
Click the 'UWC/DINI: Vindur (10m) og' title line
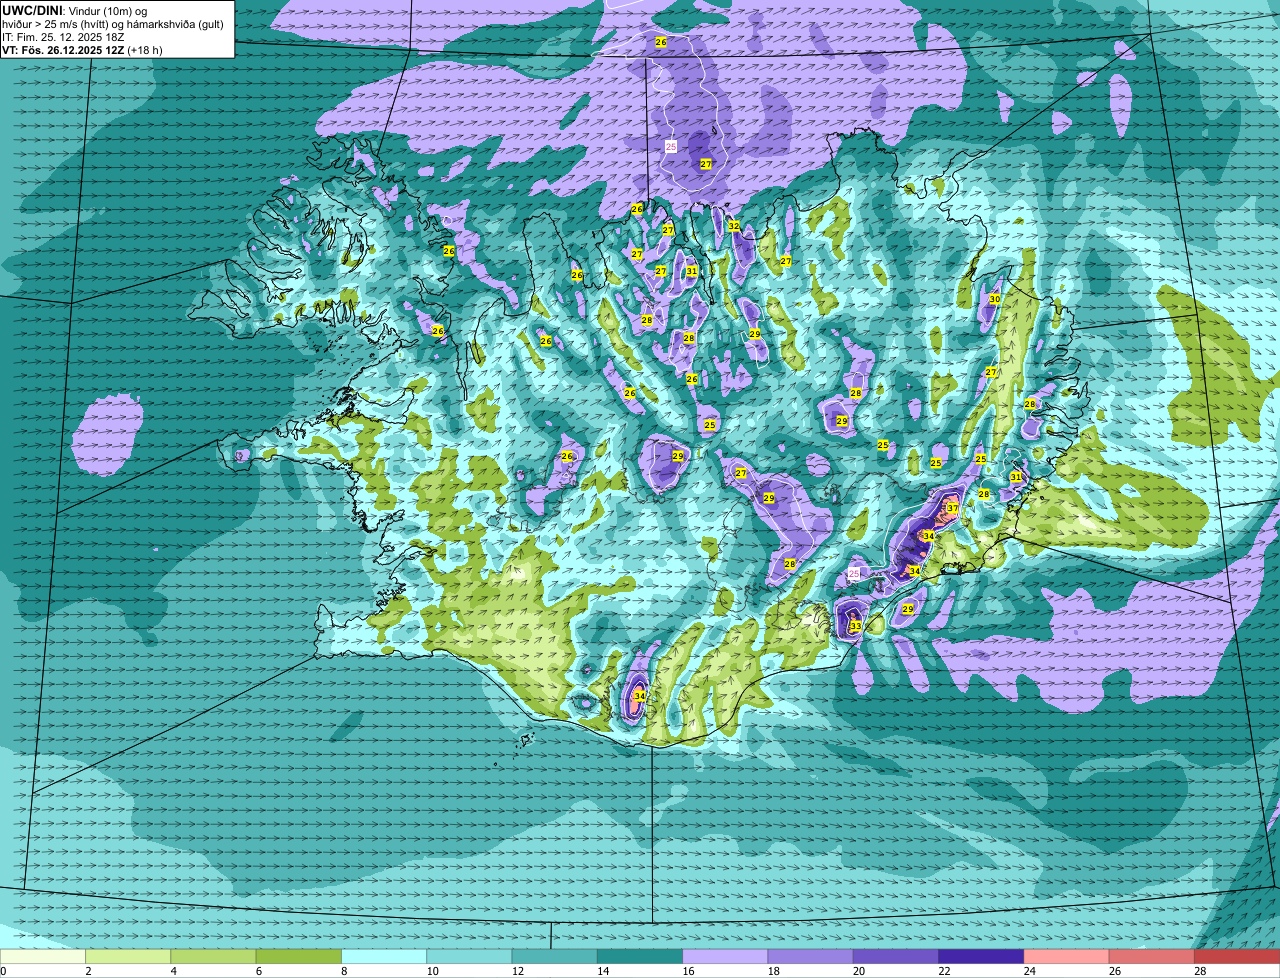(x=75, y=10)
